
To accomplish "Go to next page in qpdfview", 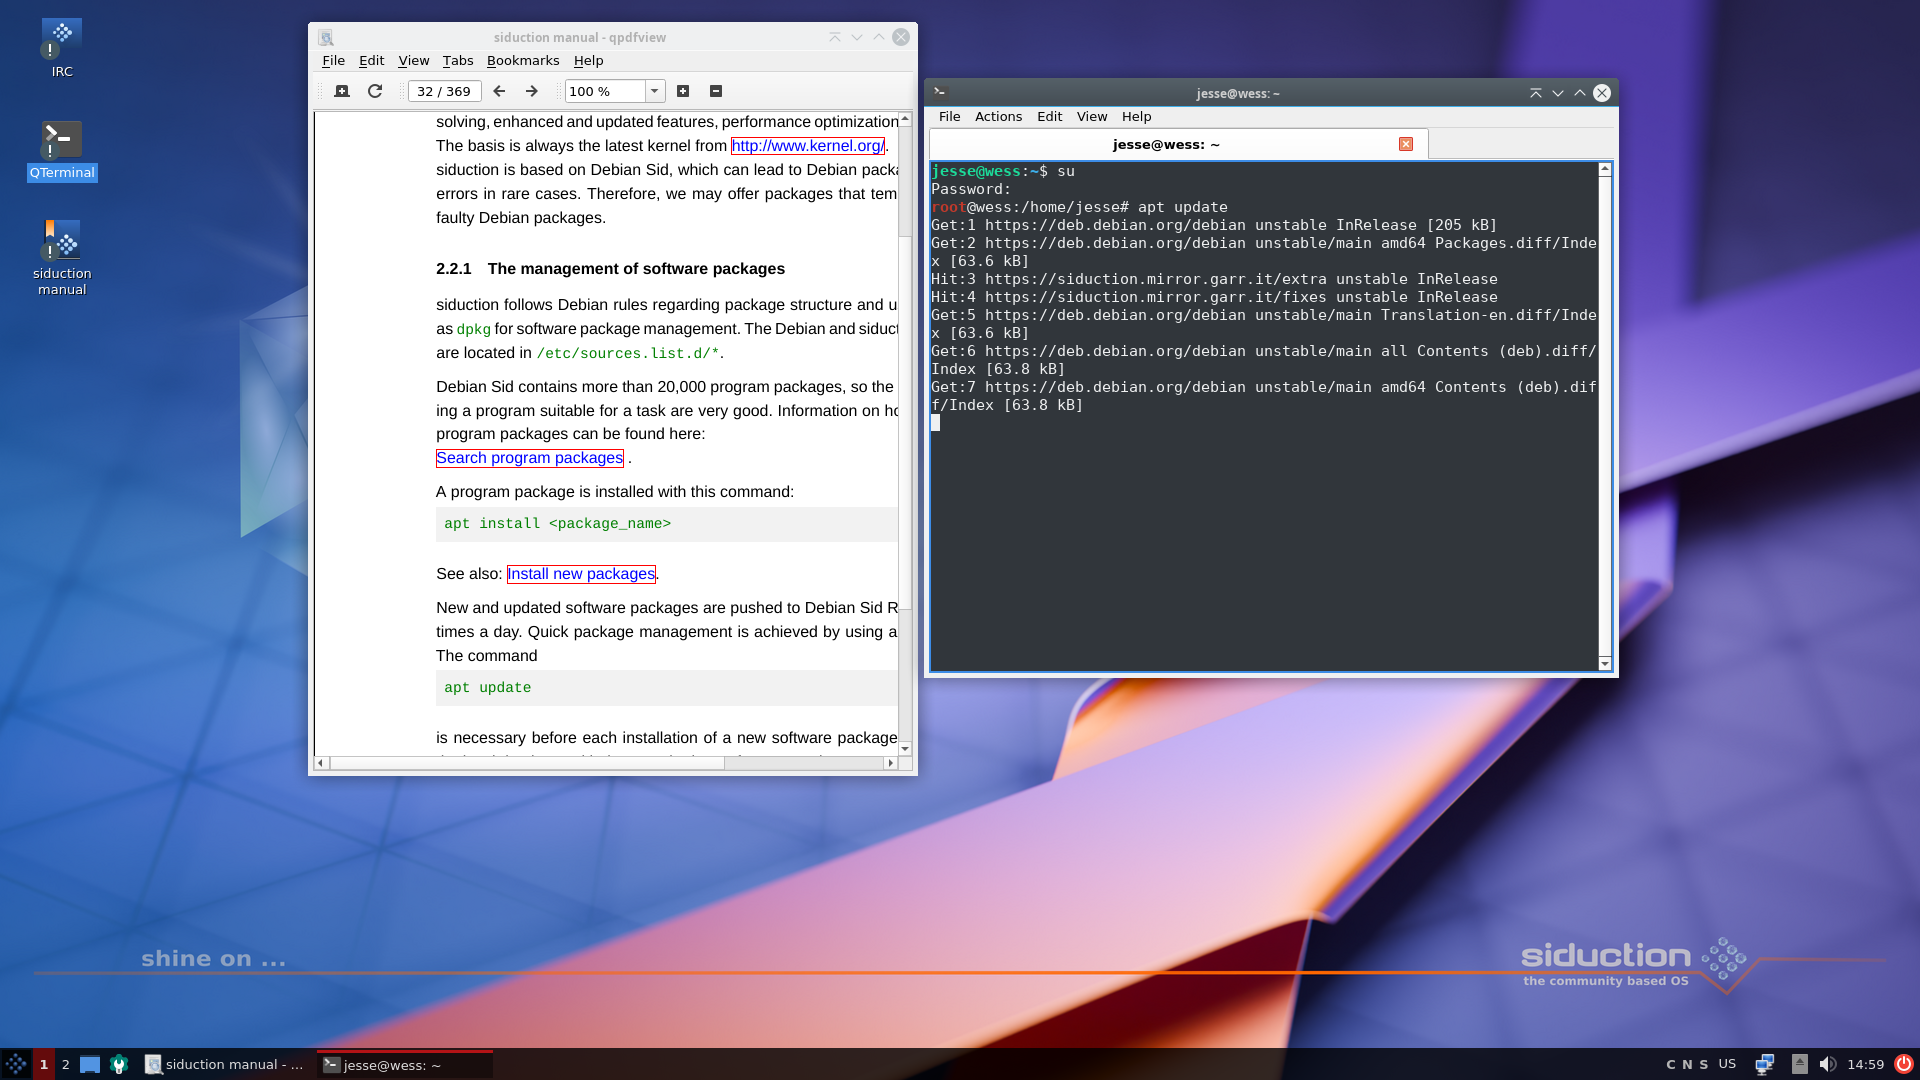I will 532,91.
